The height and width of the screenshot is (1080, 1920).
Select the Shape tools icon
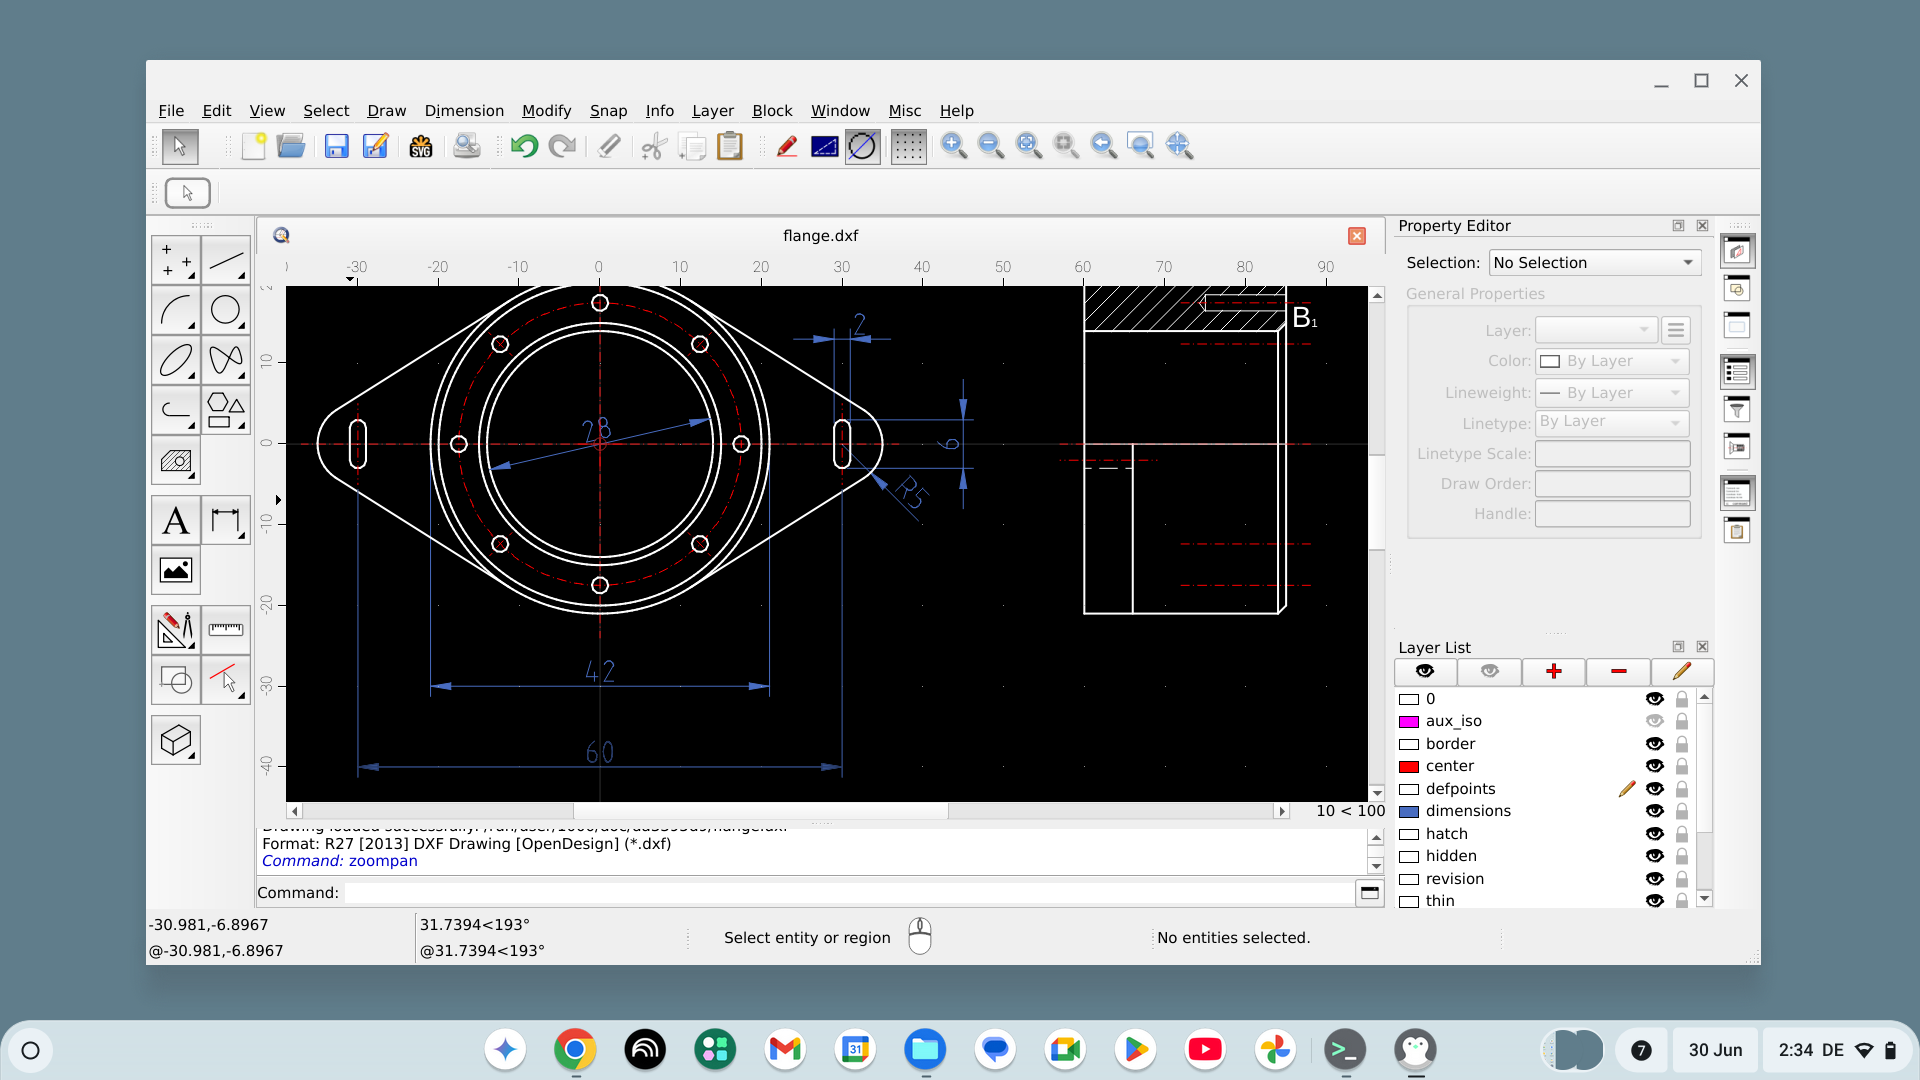click(226, 410)
